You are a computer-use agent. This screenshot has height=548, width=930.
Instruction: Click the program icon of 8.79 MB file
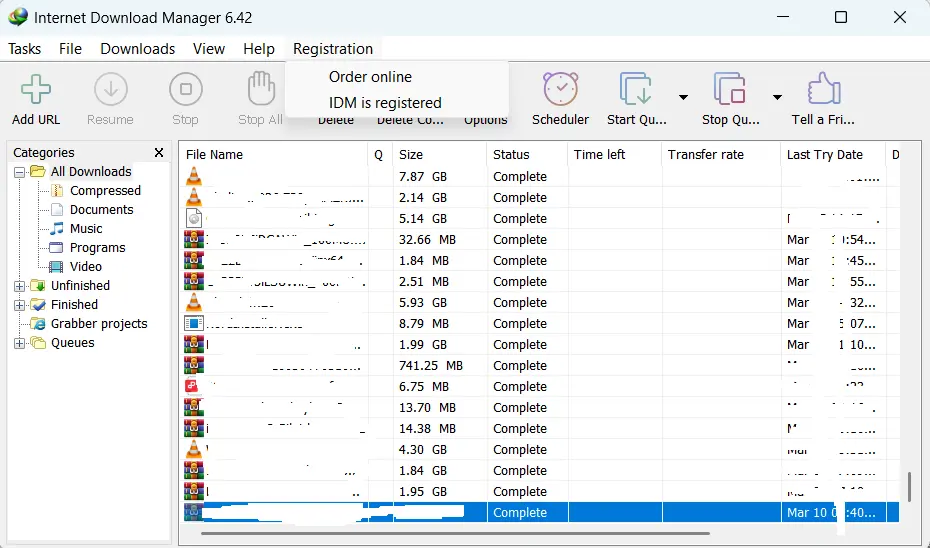193,323
